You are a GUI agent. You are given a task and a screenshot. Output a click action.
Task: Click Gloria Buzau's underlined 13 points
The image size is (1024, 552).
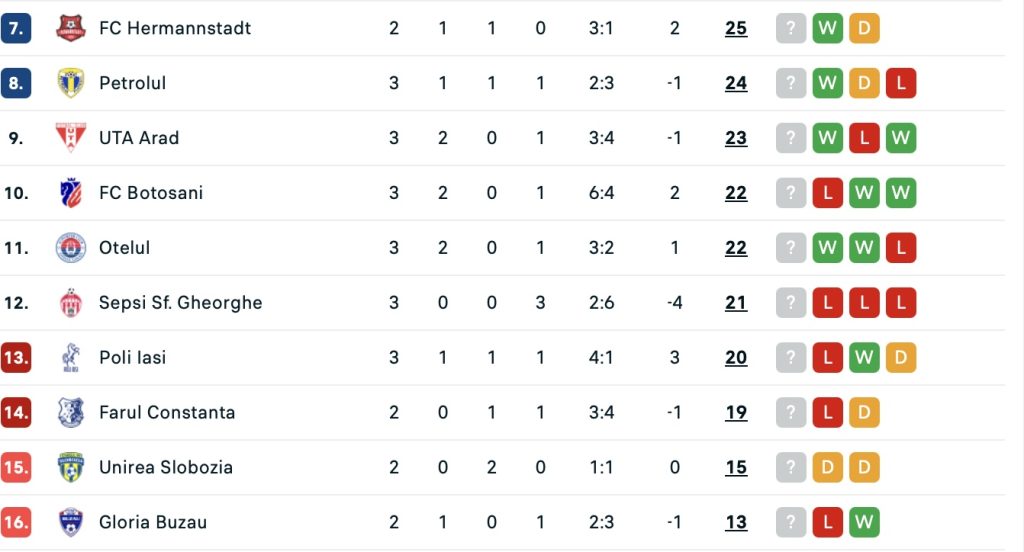point(736,522)
